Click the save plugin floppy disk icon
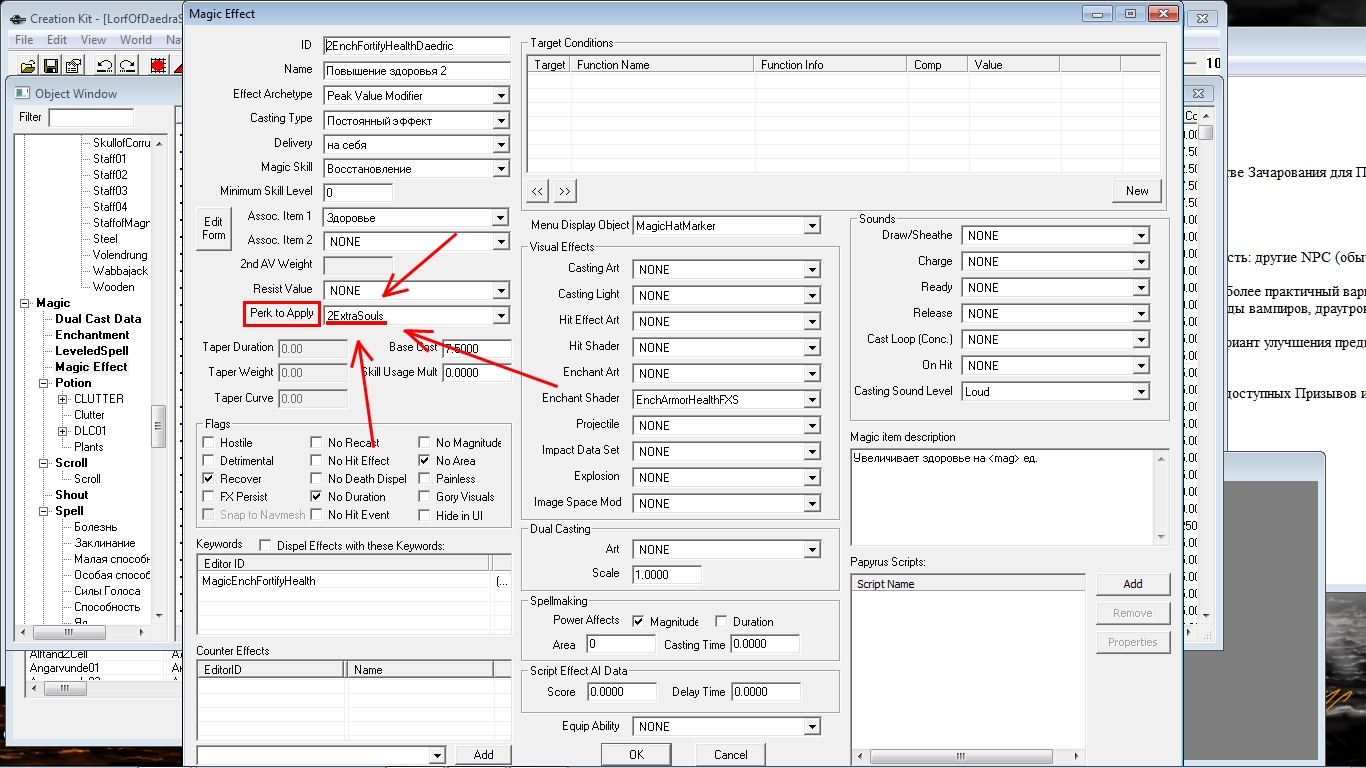1366x768 pixels. (x=51, y=66)
